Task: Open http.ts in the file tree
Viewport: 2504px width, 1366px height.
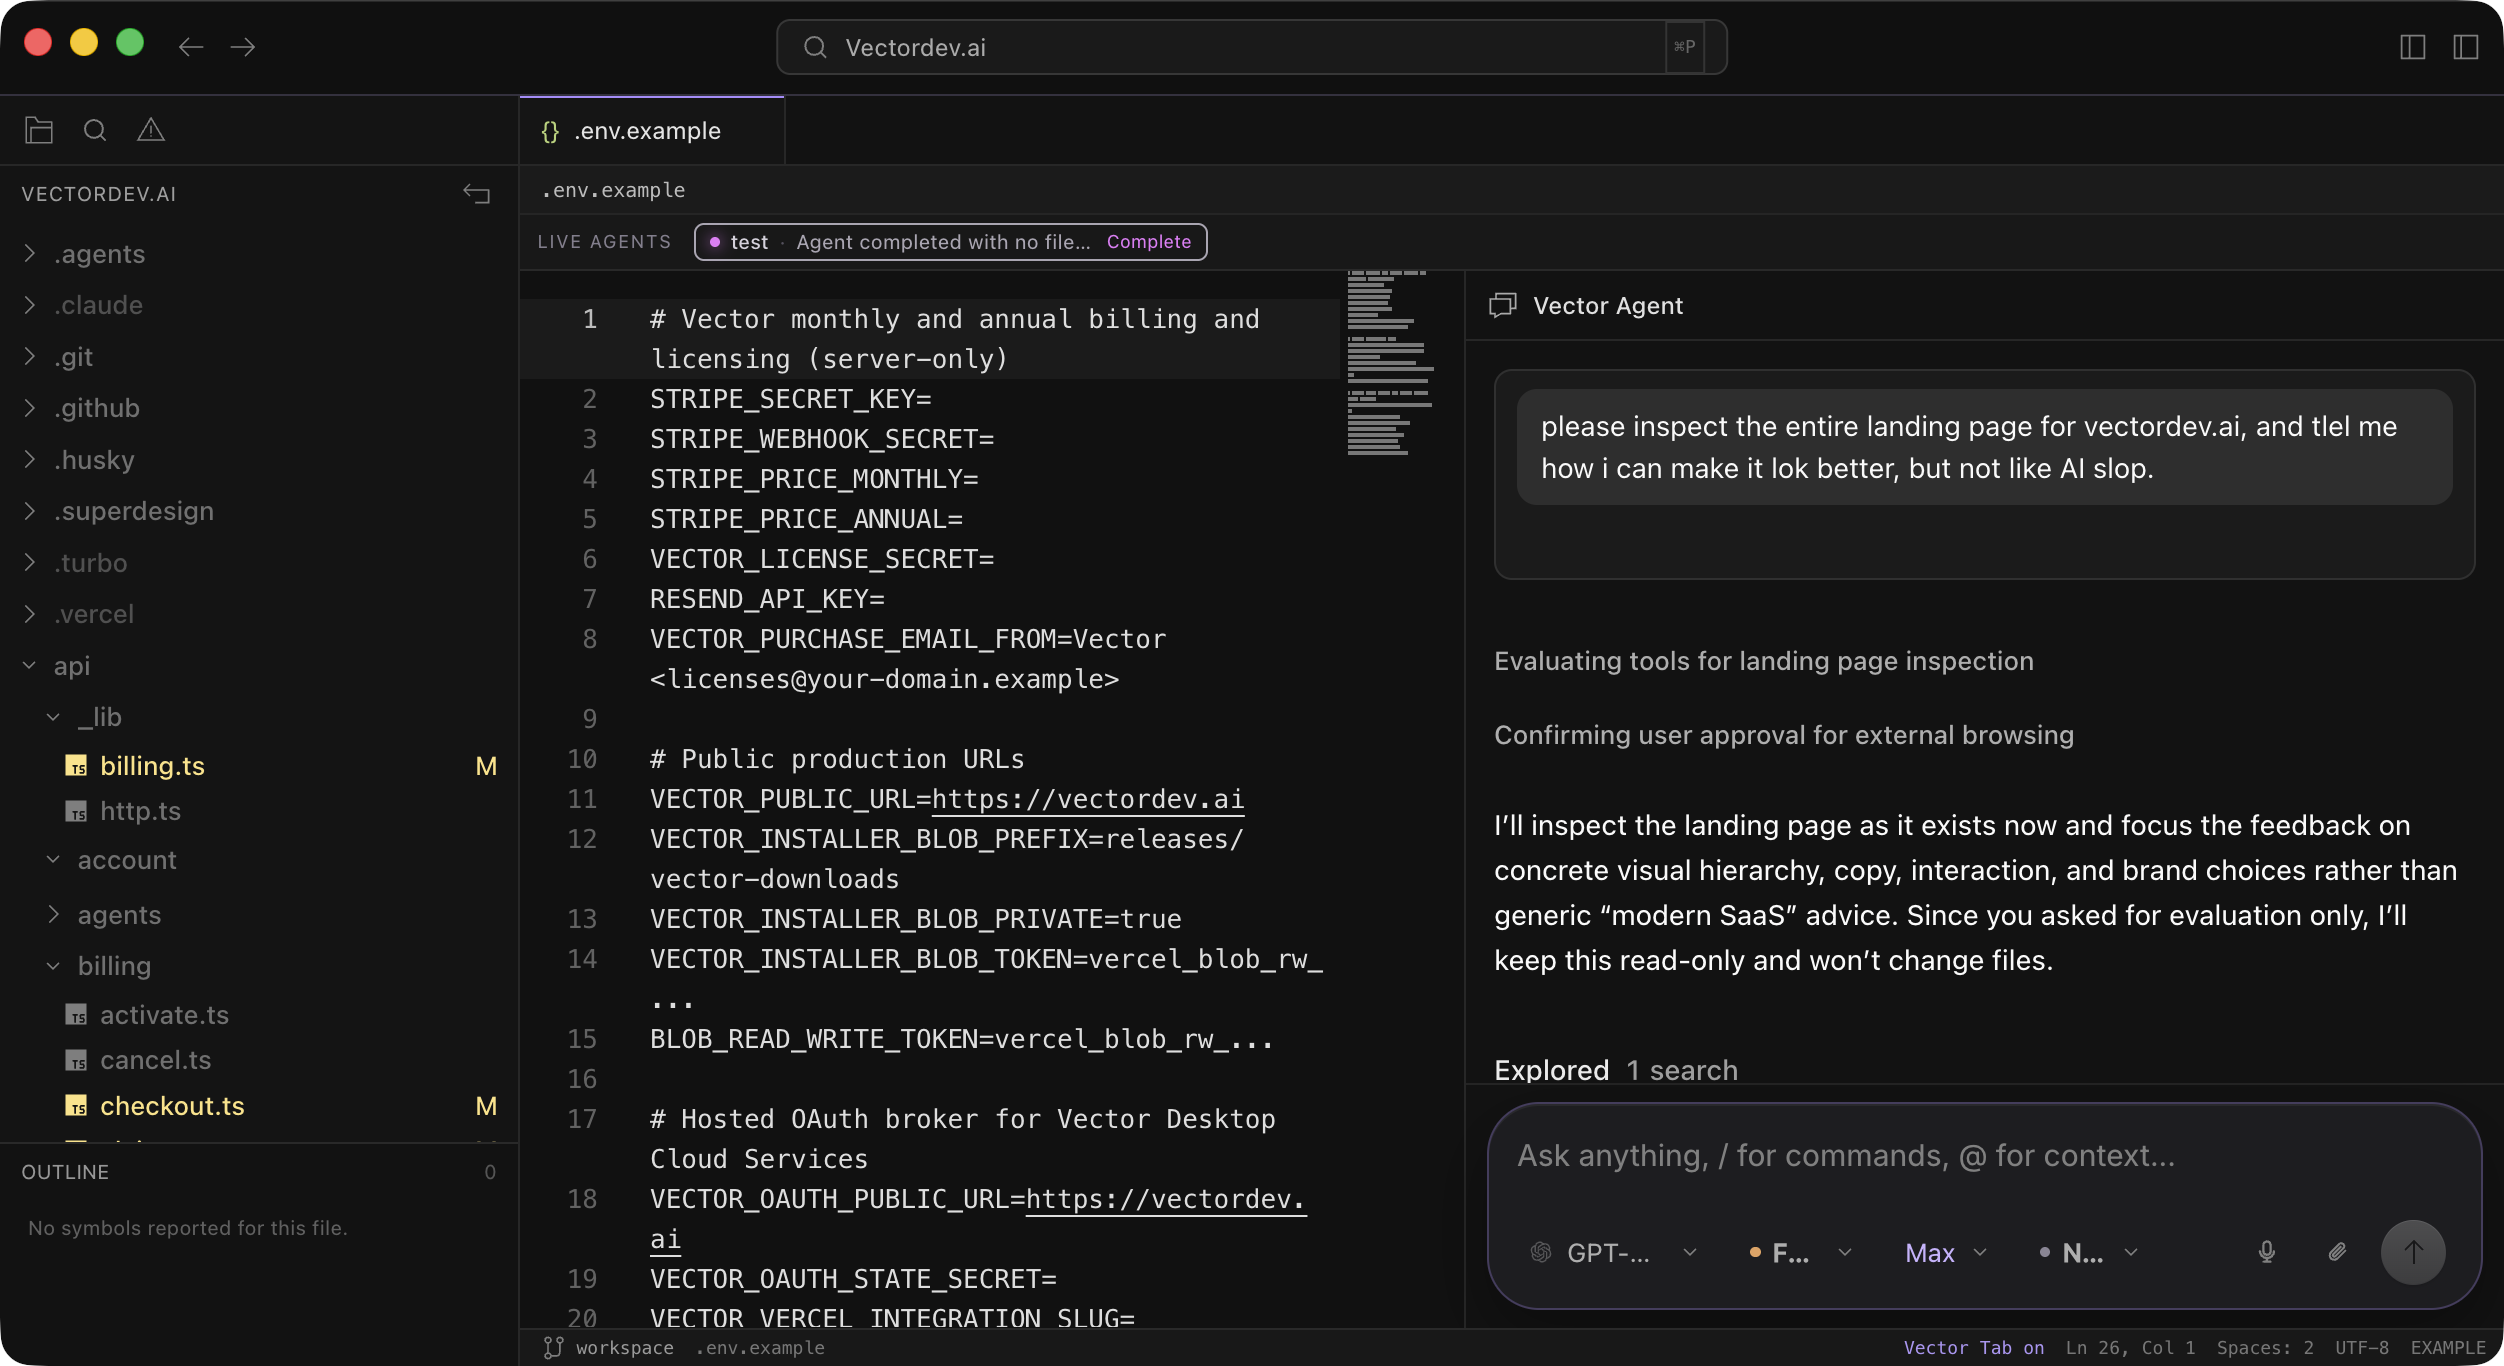Action: (140, 811)
